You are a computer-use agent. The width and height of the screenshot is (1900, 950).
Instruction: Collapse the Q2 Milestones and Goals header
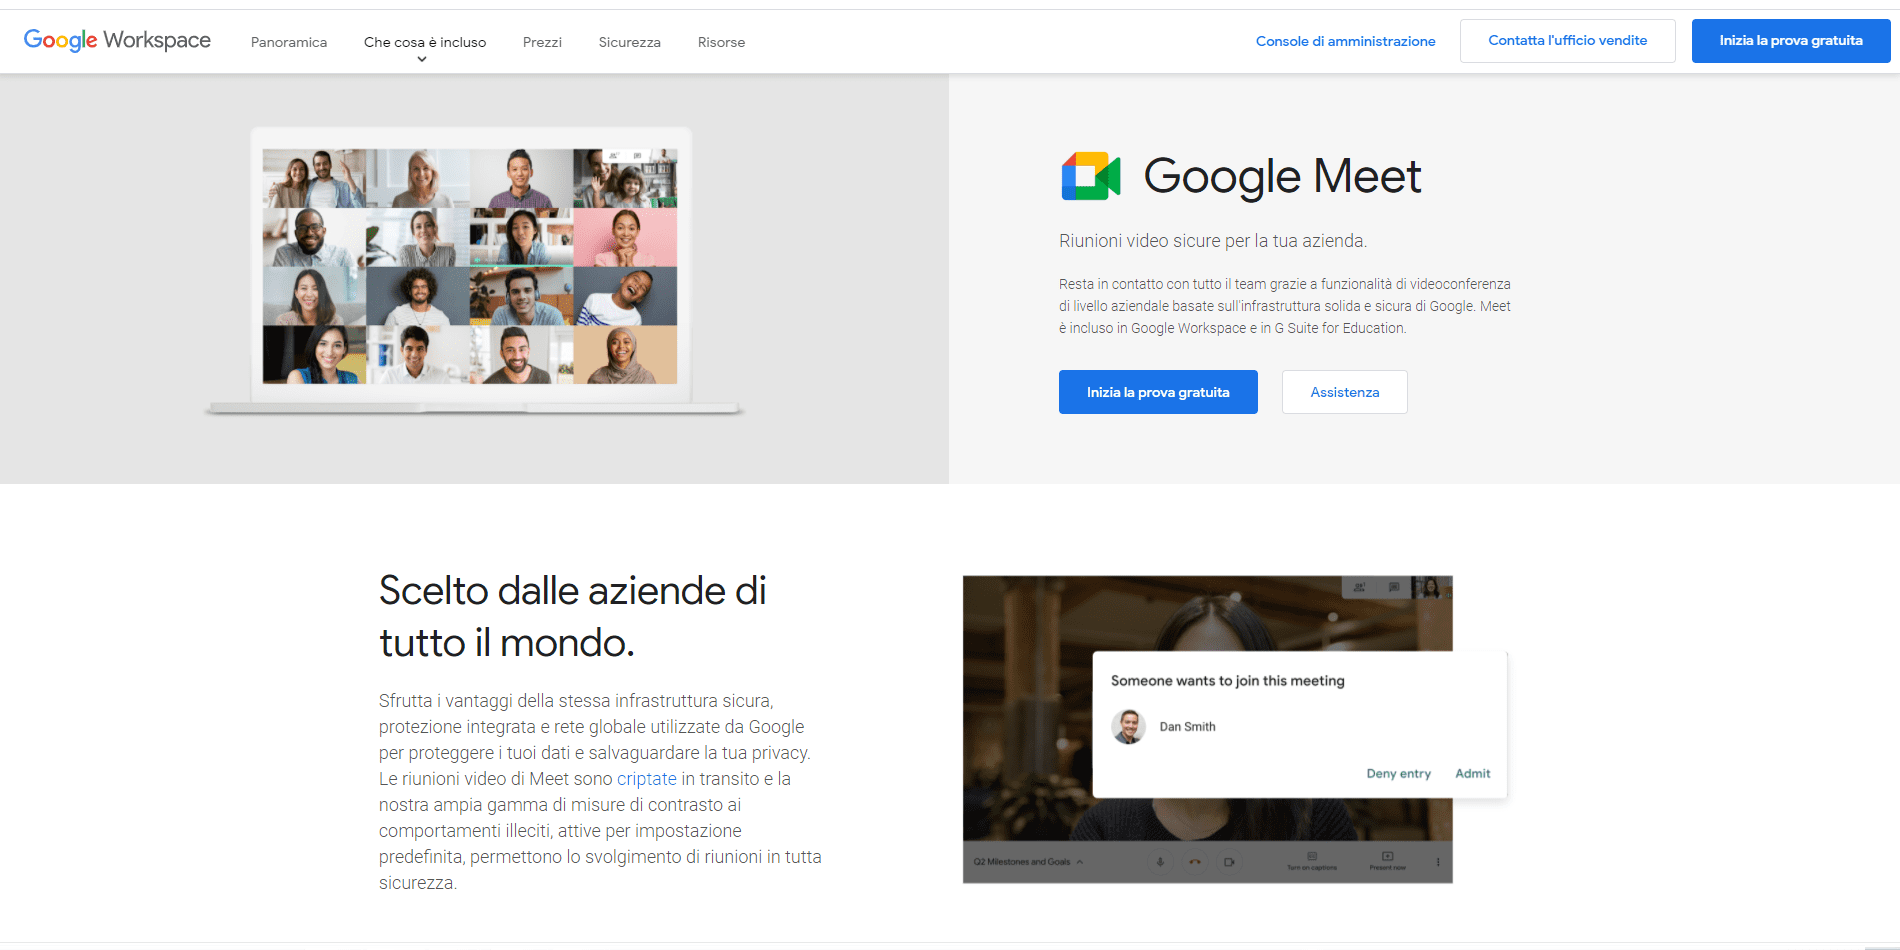point(1080,860)
